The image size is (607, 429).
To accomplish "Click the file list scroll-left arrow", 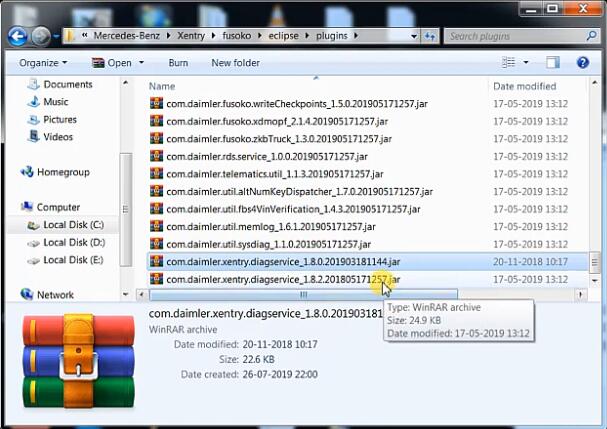I will 142,295.
